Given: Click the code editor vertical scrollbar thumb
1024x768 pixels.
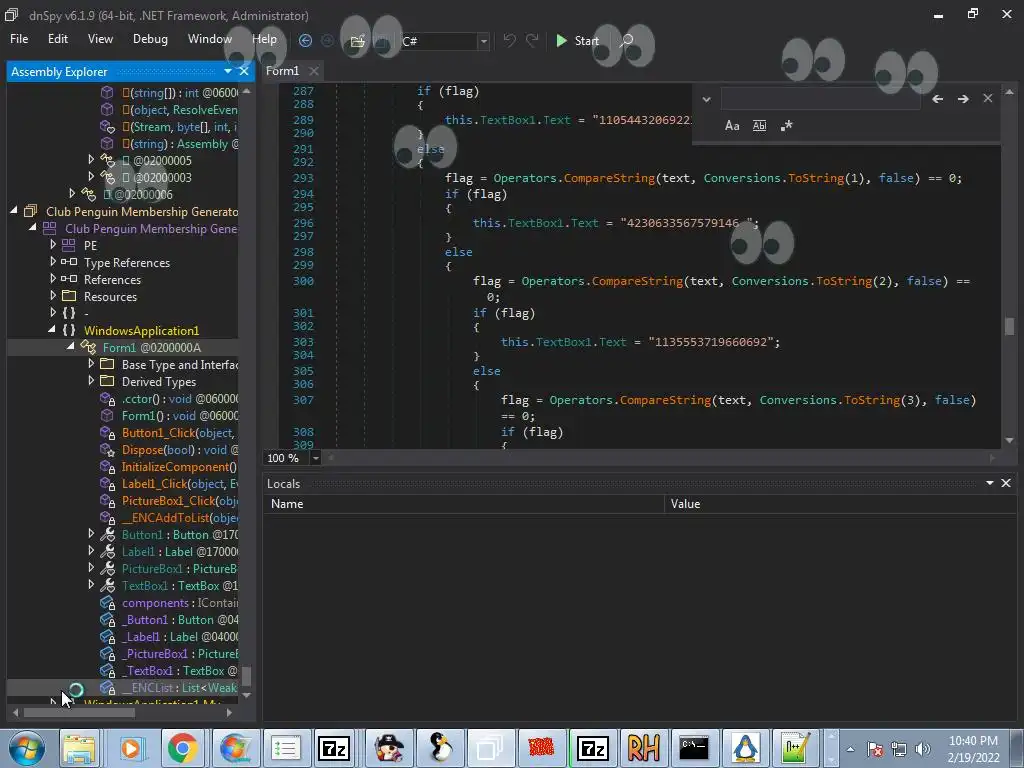Looking at the screenshot, I should [1010, 326].
